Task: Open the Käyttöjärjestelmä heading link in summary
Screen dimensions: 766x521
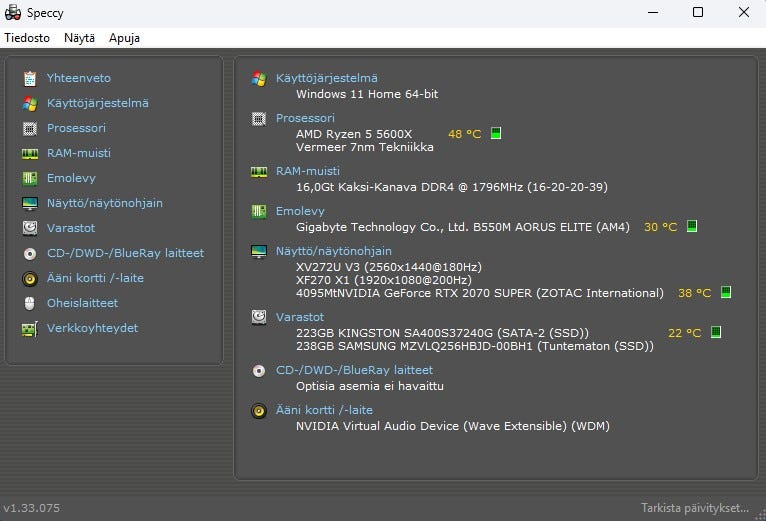Action: coord(326,78)
